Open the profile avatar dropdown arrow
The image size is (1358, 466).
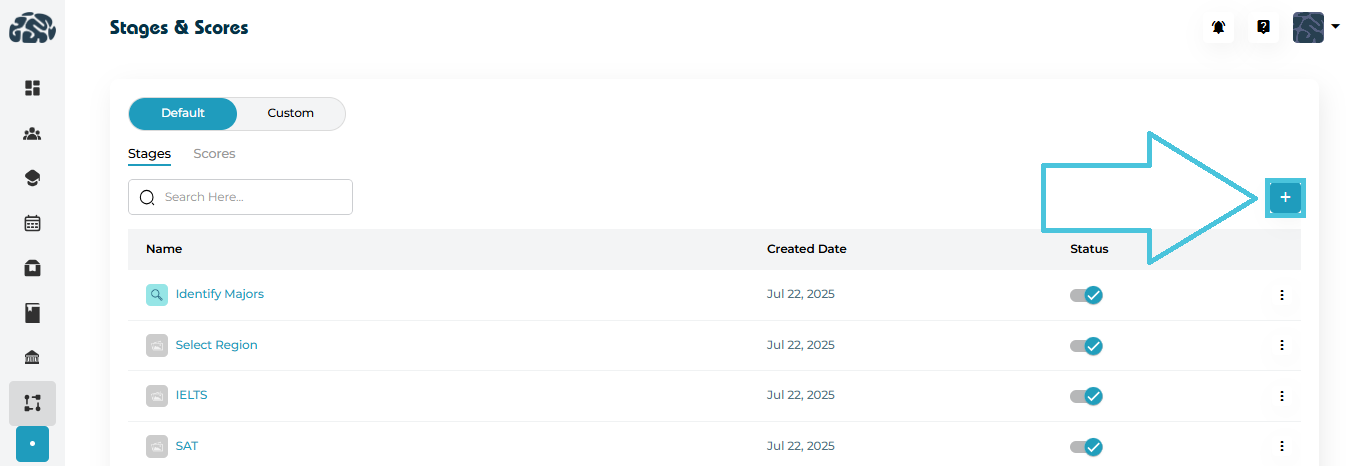click(1336, 27)
